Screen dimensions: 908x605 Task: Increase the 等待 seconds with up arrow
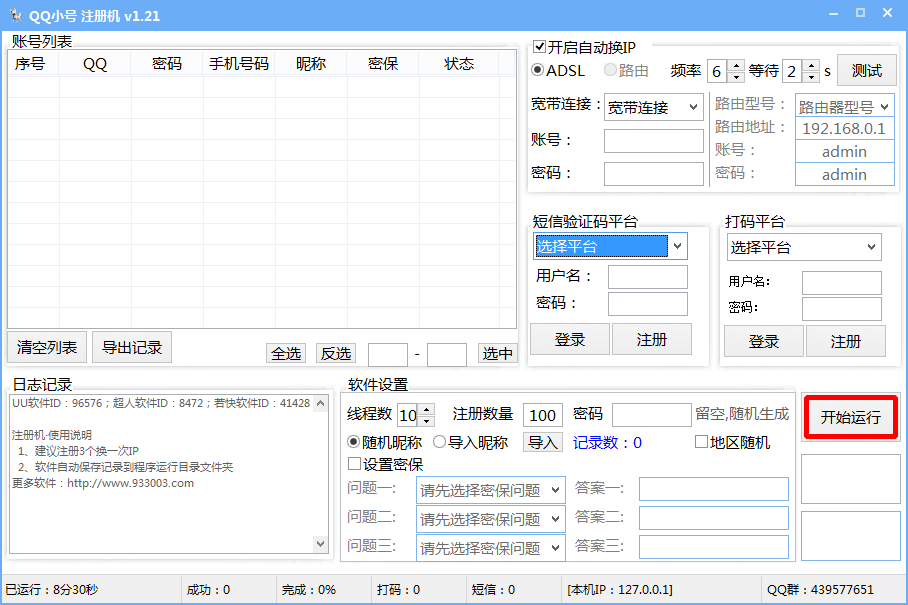point(811,65)
